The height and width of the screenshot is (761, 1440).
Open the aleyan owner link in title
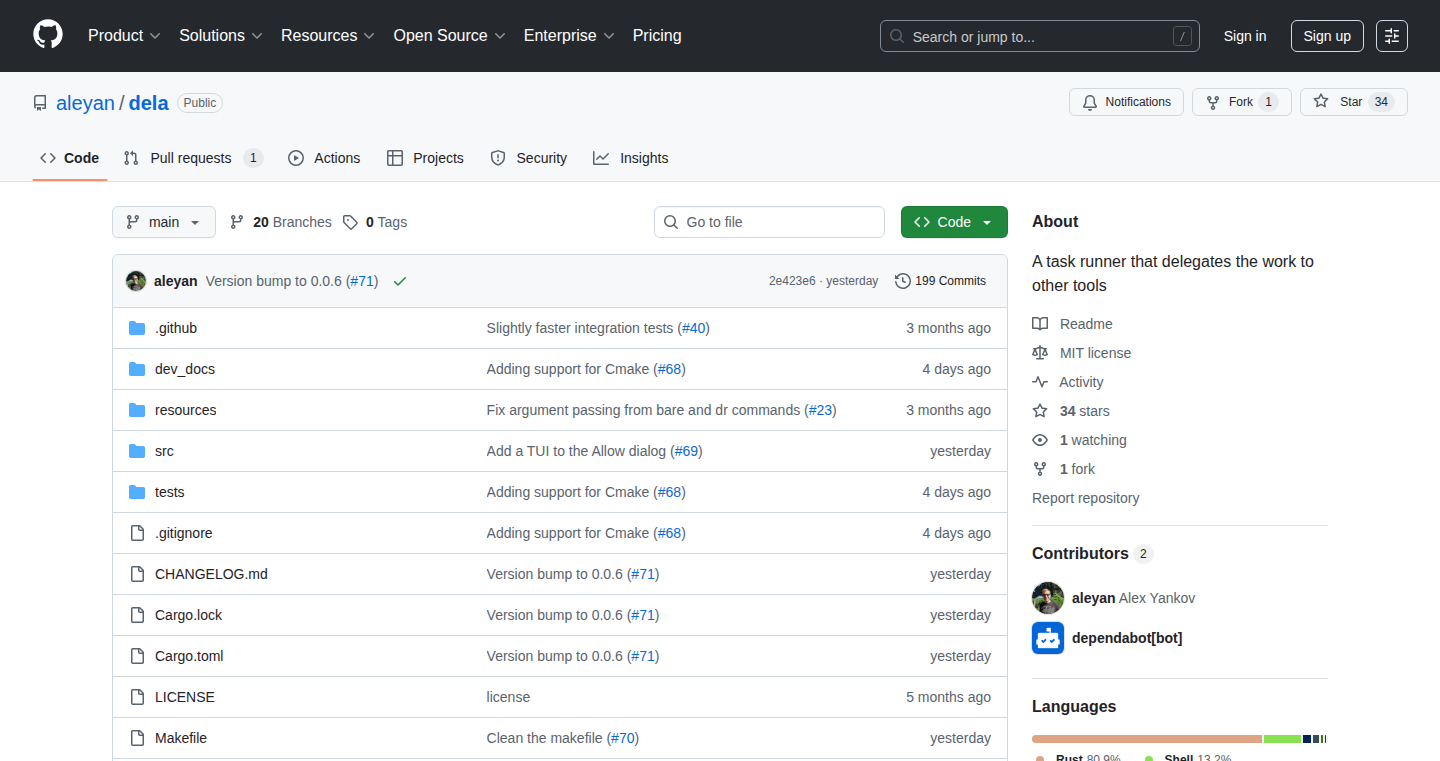(x=85, y=103)
